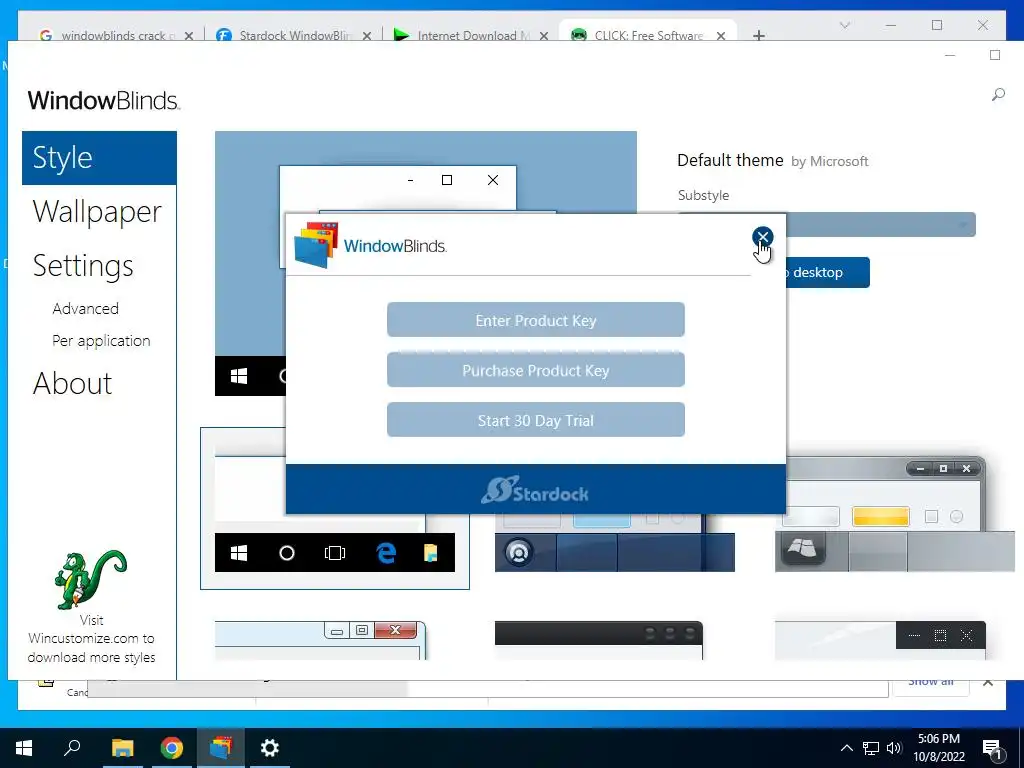The image size is (1024, 768).
Task: Open a new Chrome tab
Action: click(758, 35)
